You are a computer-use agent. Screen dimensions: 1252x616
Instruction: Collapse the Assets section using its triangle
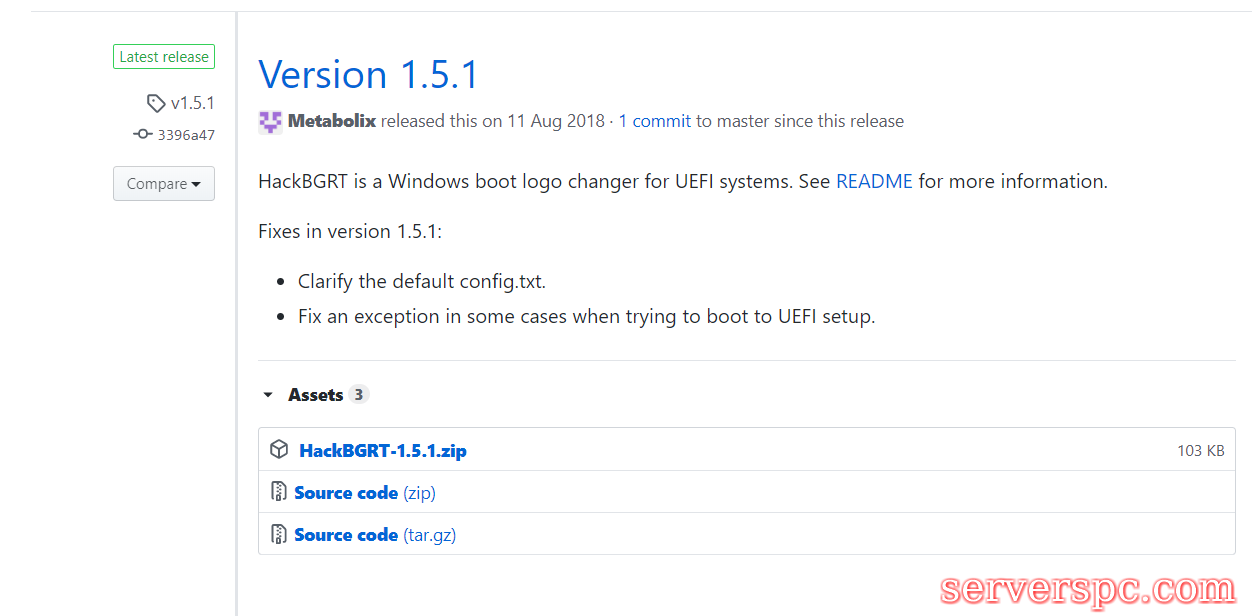[x=268, y=395]
